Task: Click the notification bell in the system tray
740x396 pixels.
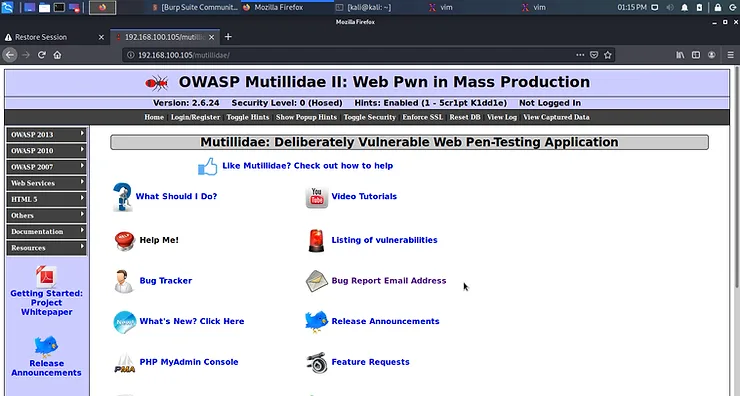Action: point(684,7)
